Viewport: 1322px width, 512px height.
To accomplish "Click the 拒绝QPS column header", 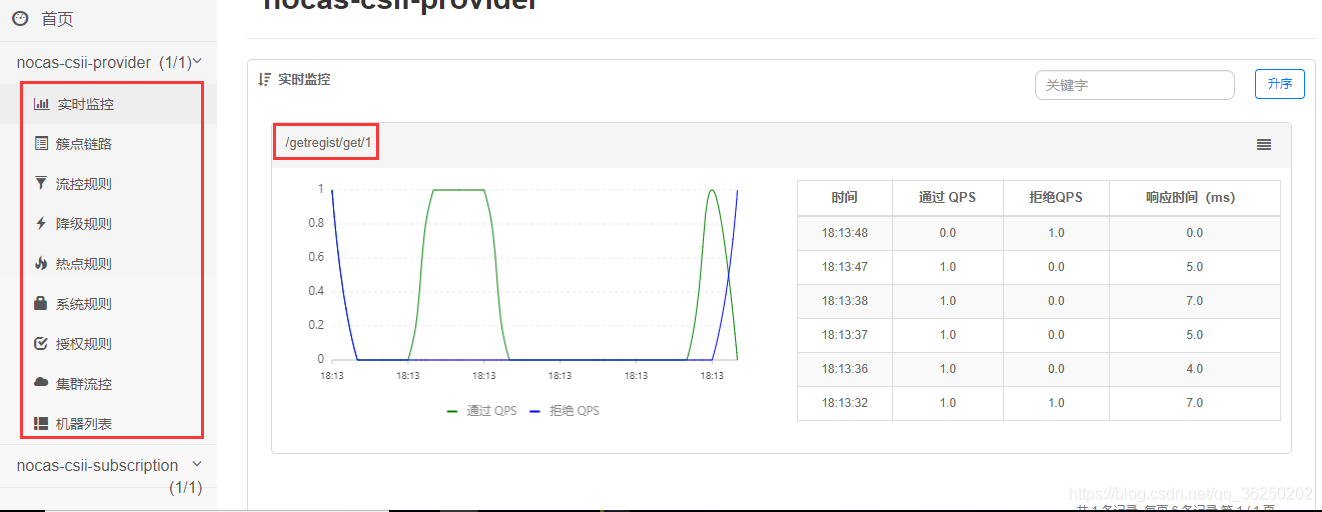I will tap(1056, 198).
